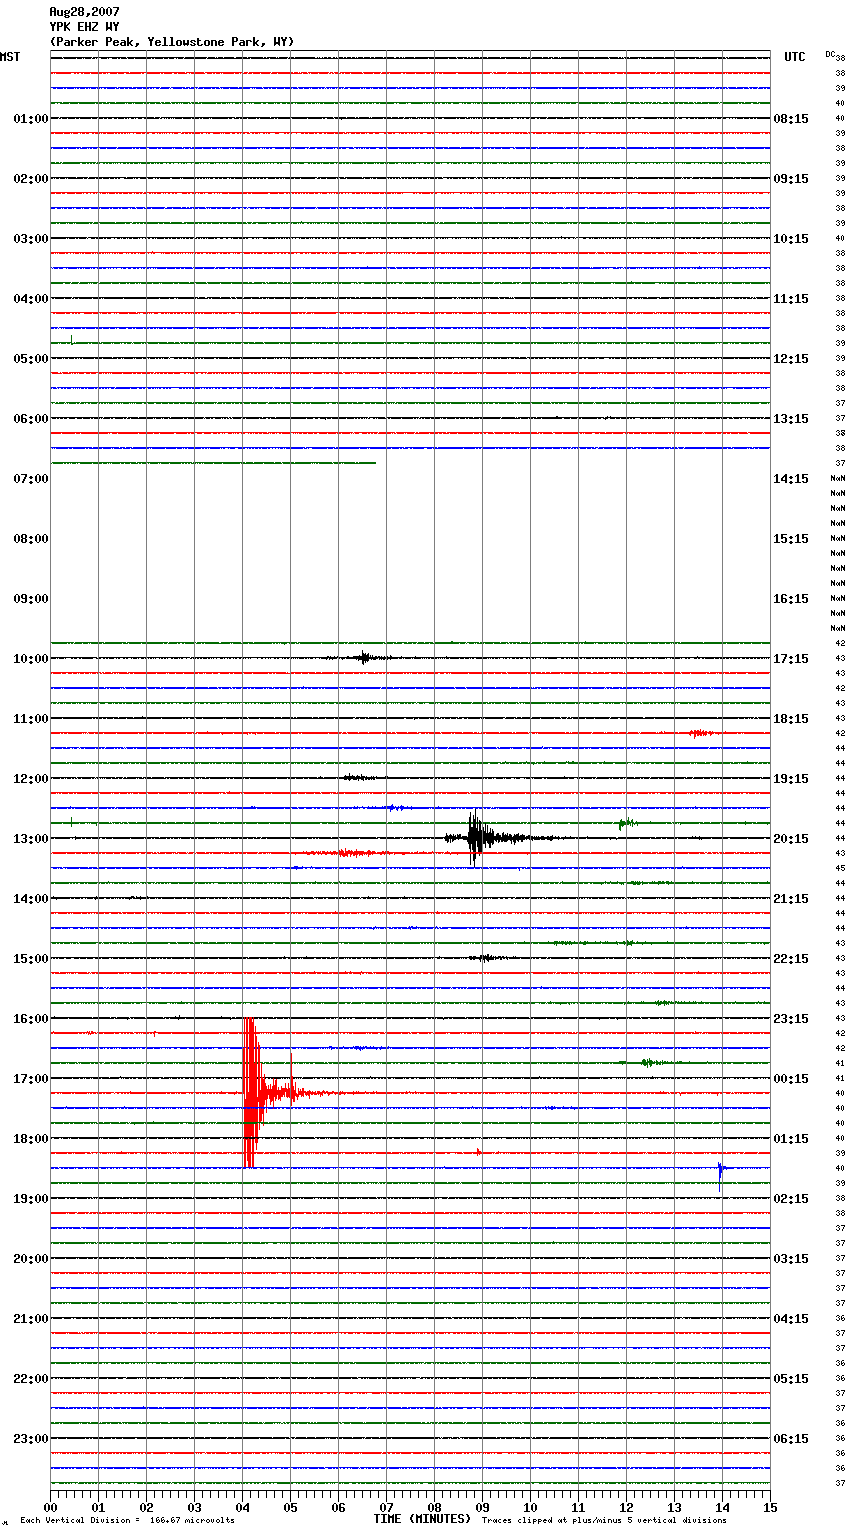Click minute 12 on the bottom axis

626,1507
